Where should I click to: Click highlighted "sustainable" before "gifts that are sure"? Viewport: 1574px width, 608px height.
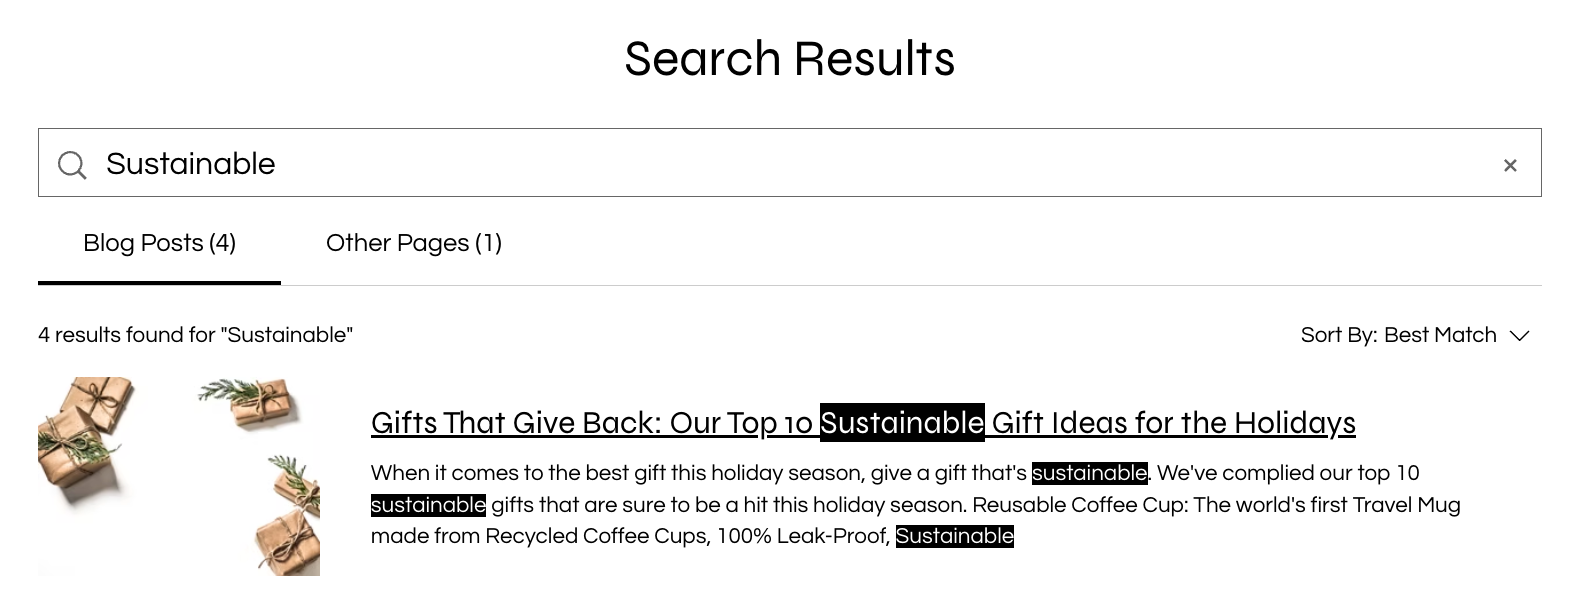point(428,505)
